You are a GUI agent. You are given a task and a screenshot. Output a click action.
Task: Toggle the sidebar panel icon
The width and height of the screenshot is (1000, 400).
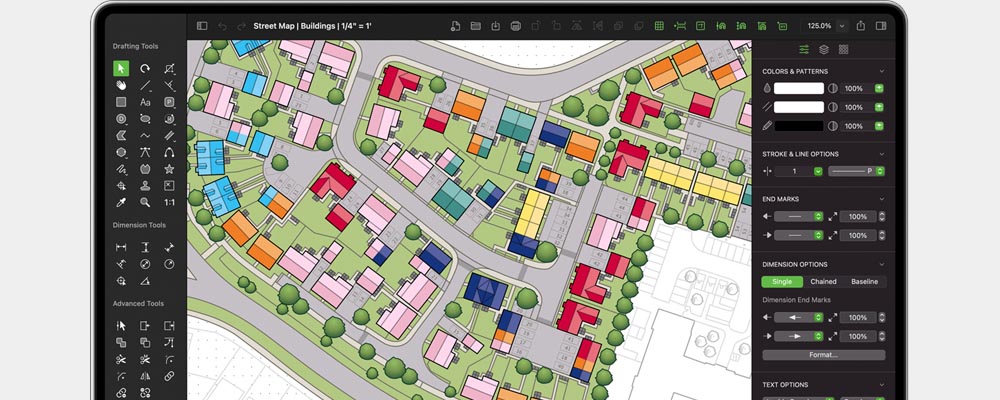tap(202, 25)
